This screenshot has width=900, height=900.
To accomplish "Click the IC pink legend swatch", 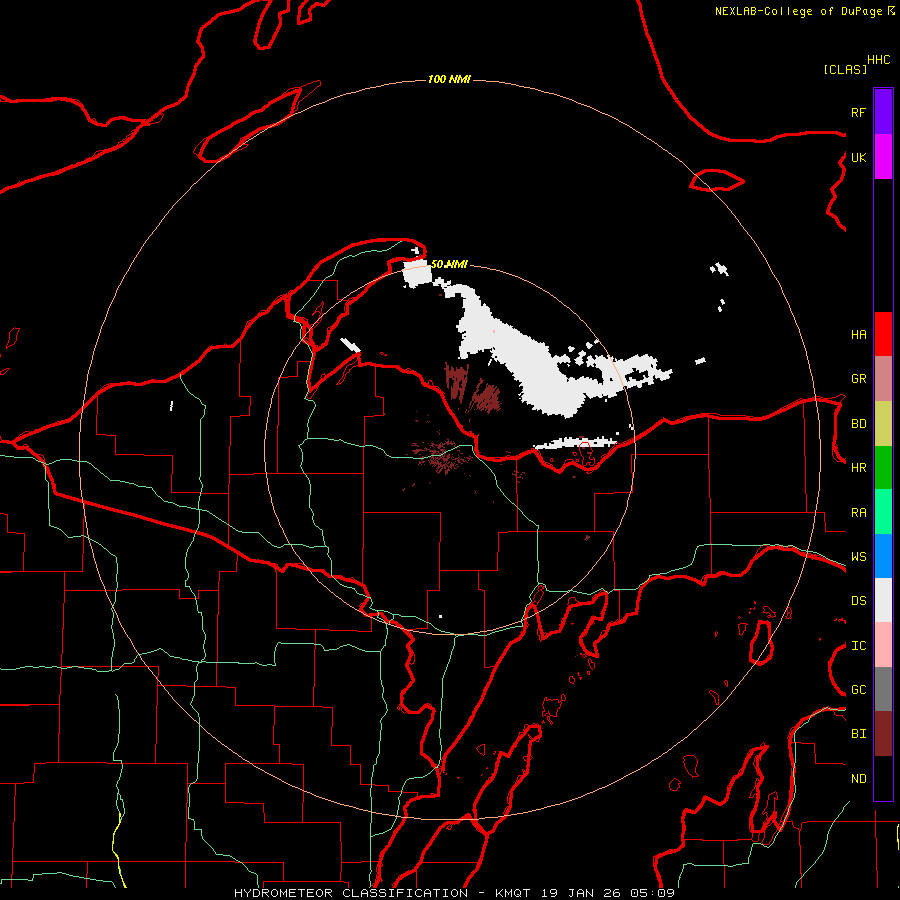I will (x=883, y=645).
